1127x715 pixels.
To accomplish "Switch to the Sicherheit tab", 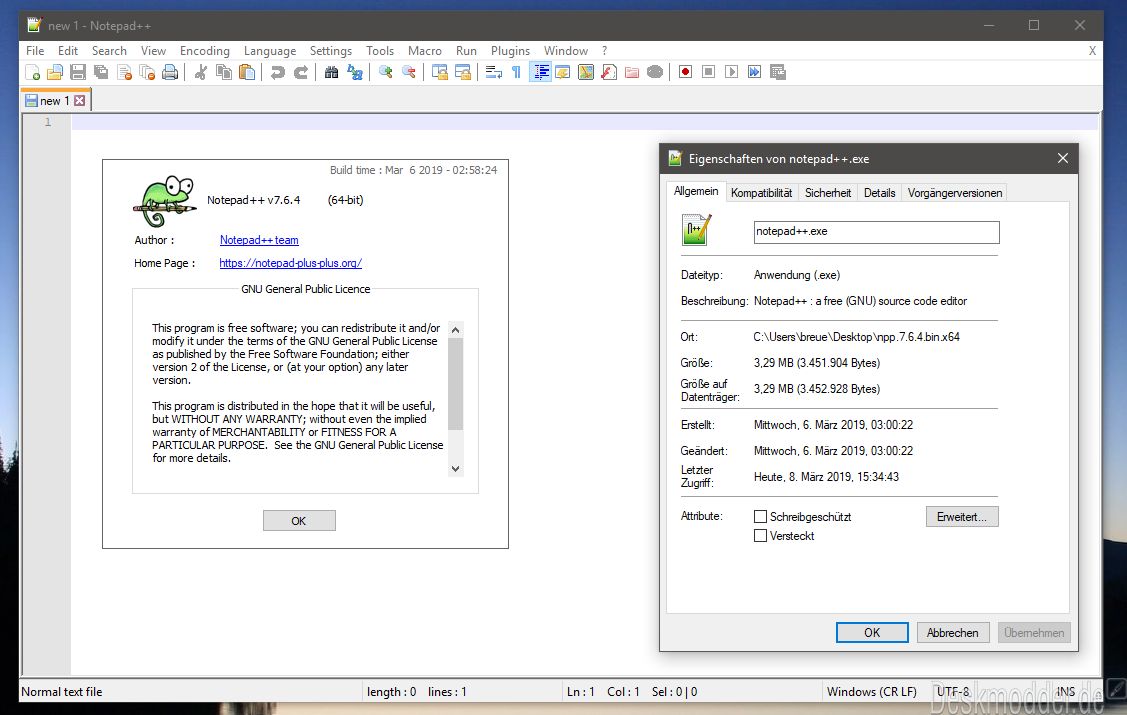I will [x=828, y=193].
